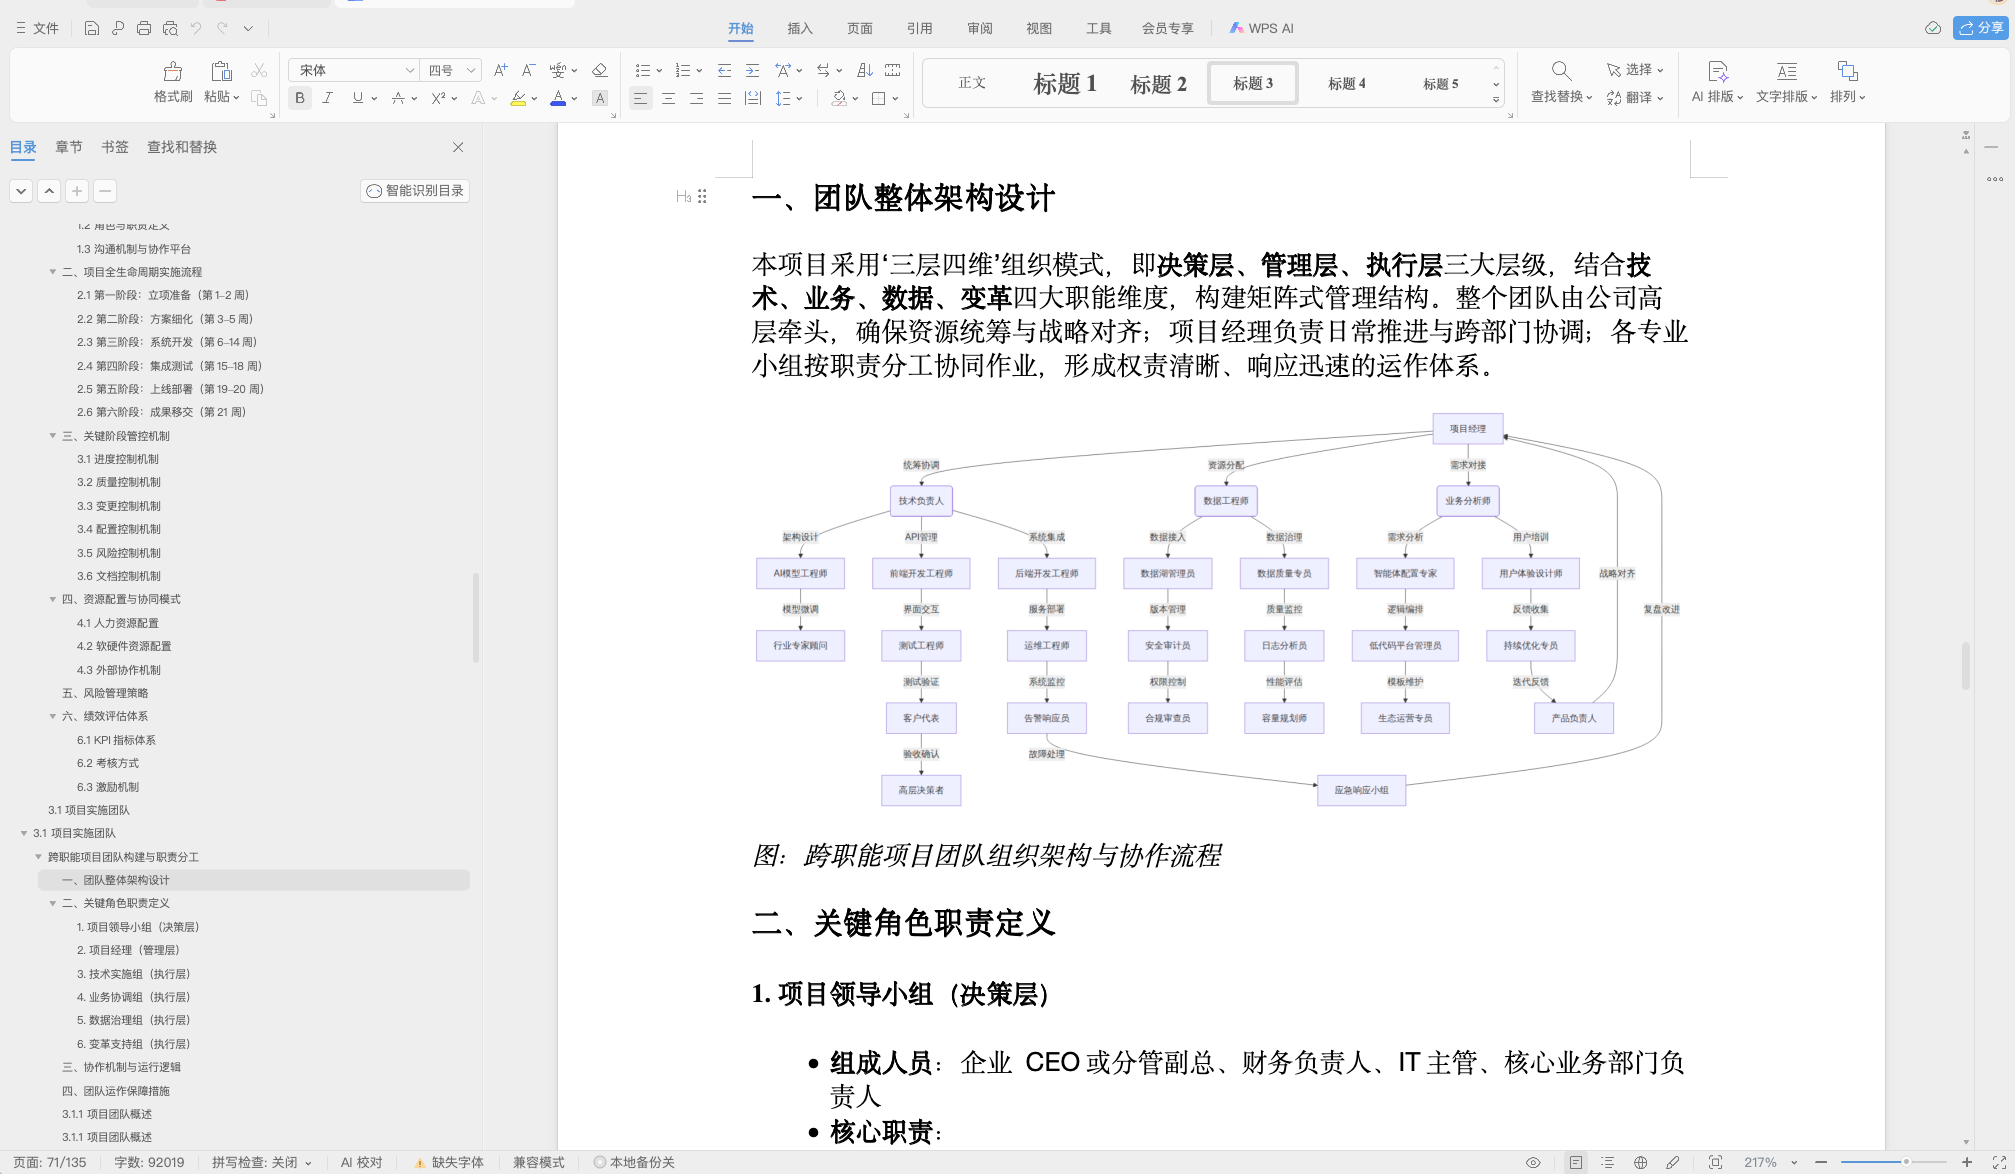The image size is (2015, 1174).
Task: Switch to web layout view in status bar
Action: pyautogui.click(x=1640, y=1162)
